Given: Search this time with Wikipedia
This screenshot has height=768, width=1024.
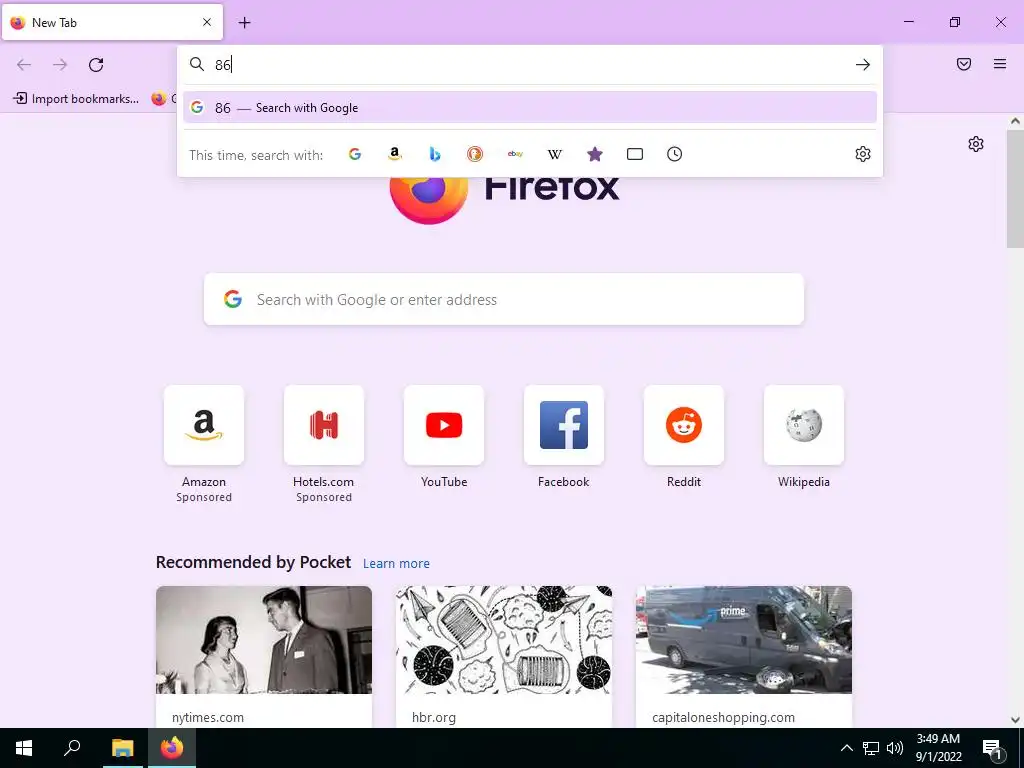Looking at the screenshot, I should tap(554, 154).
